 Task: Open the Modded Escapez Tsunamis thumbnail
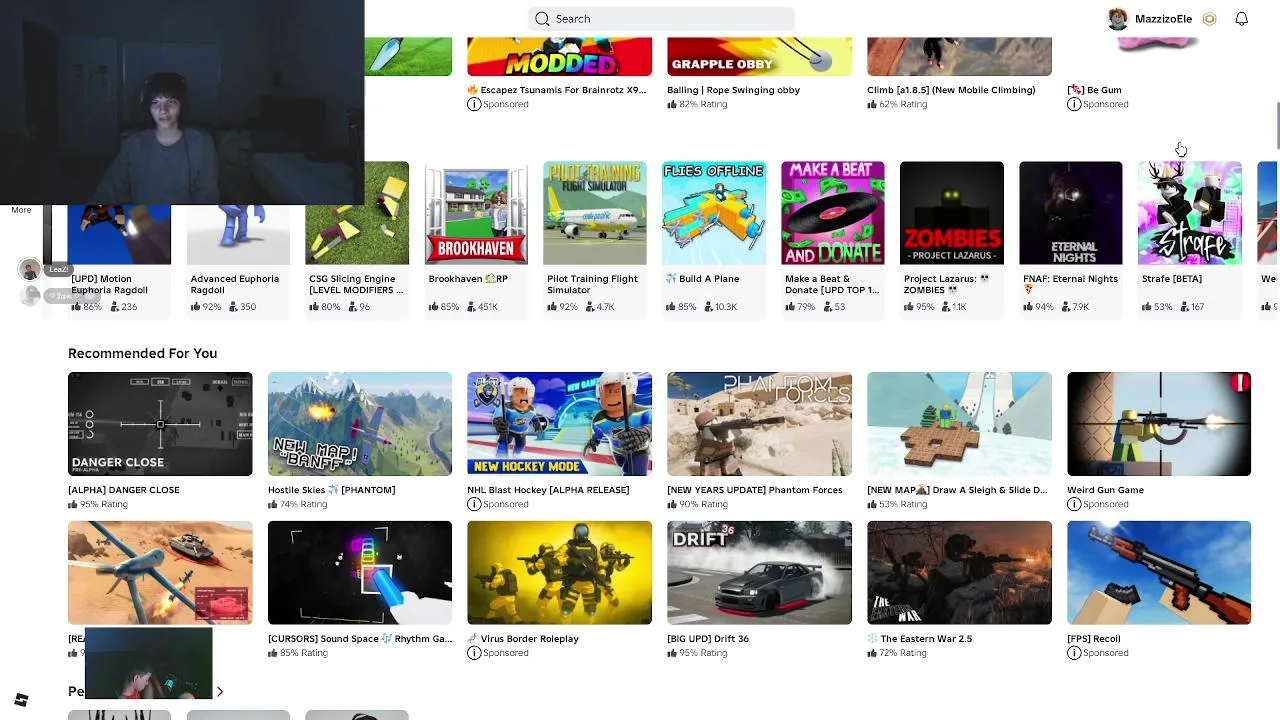pos(559,56)
